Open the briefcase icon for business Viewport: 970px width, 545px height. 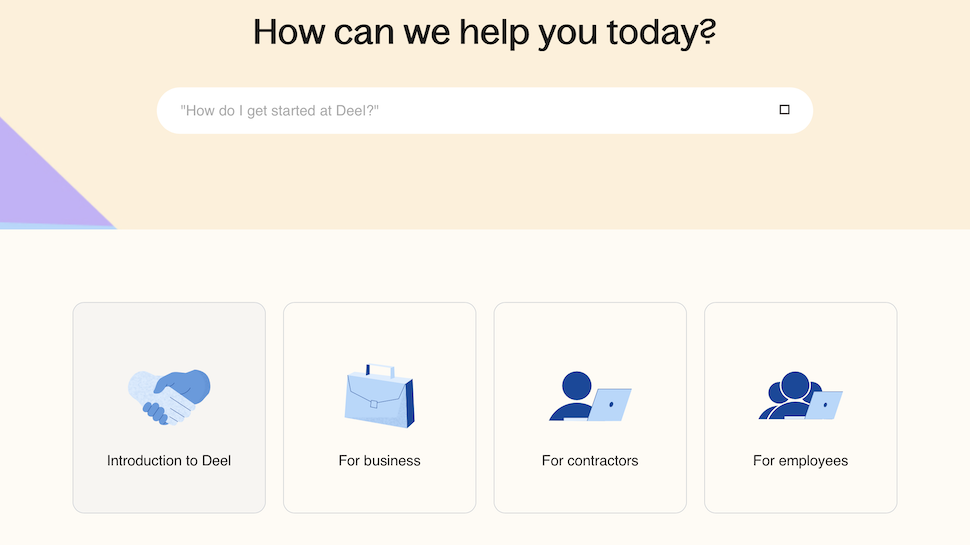(379, 396)
